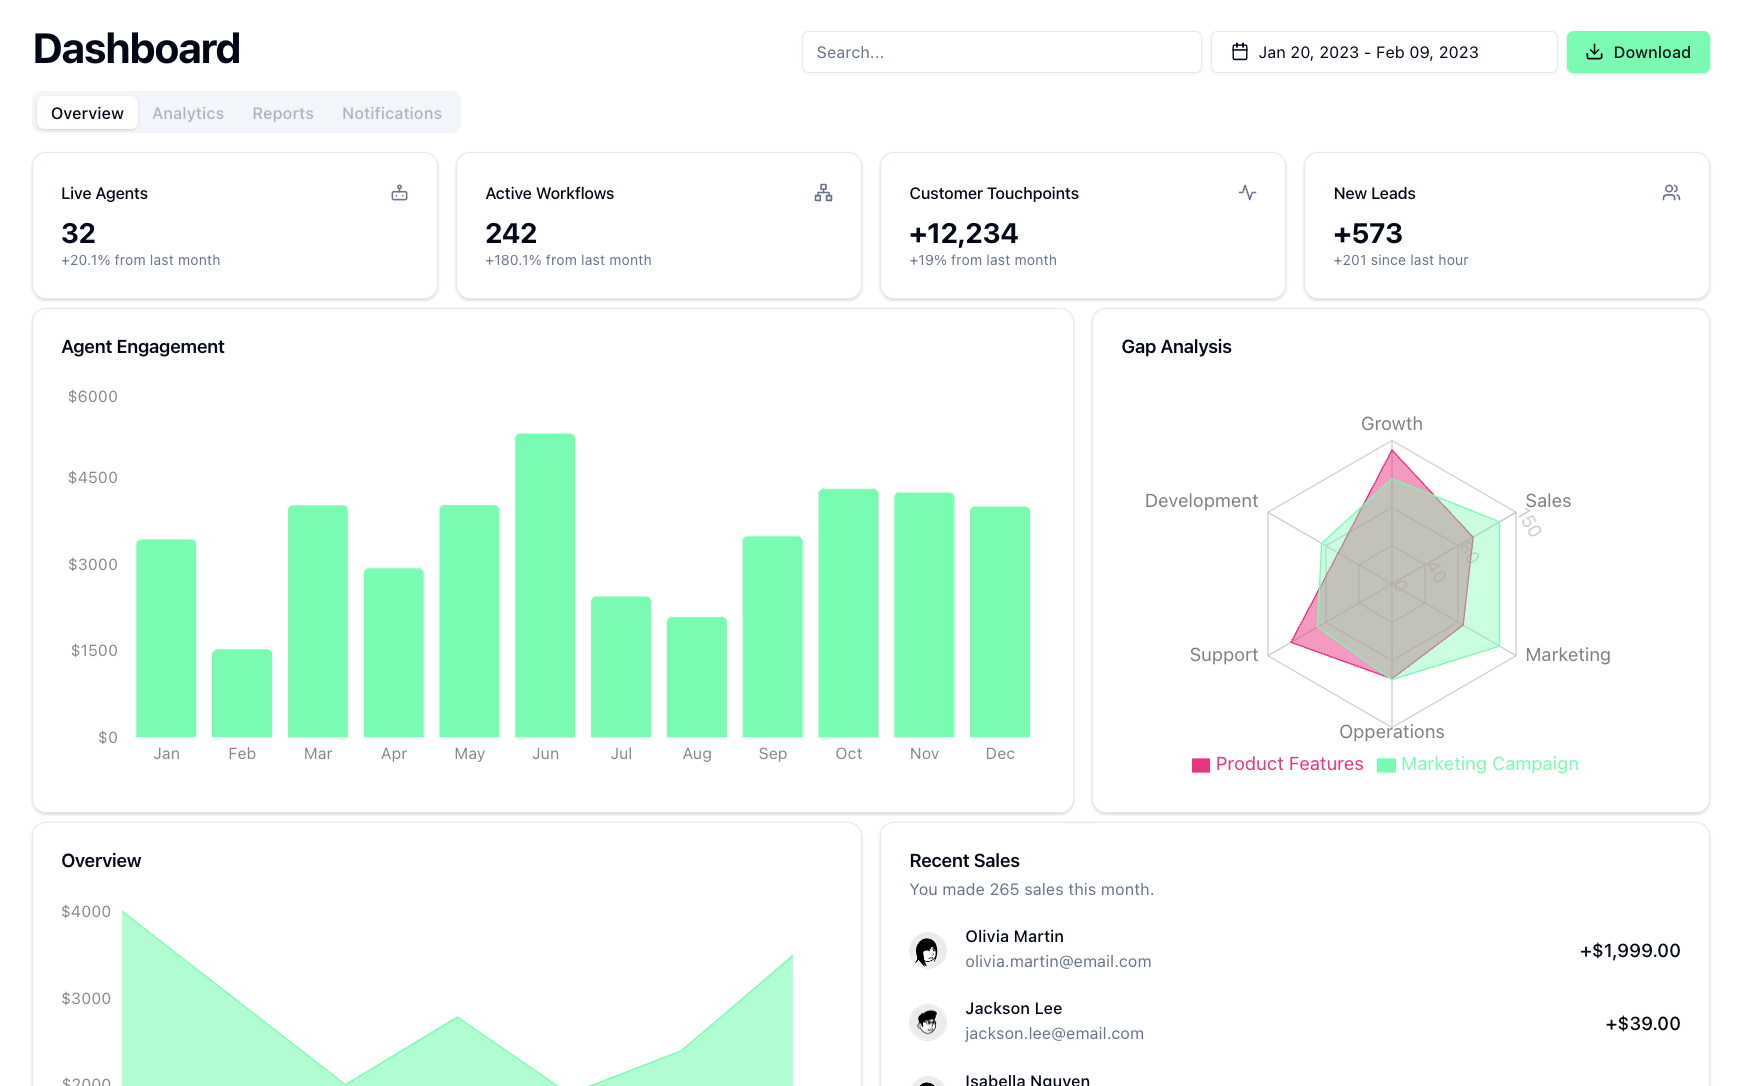Click the $4000 label in Overview chart
1746x1086 pixels.
click(x=86, y=912)
